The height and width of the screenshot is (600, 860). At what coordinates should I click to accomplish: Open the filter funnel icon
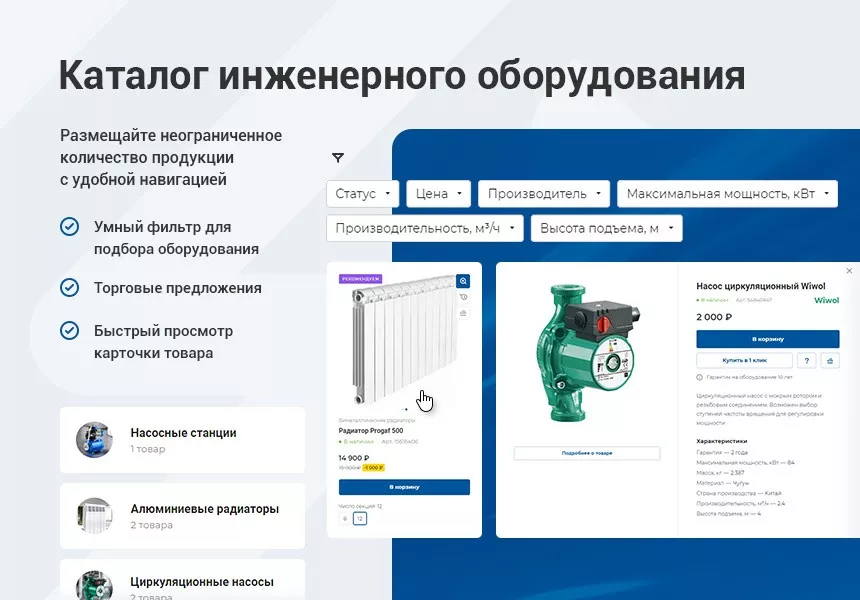tap(338, 158)
